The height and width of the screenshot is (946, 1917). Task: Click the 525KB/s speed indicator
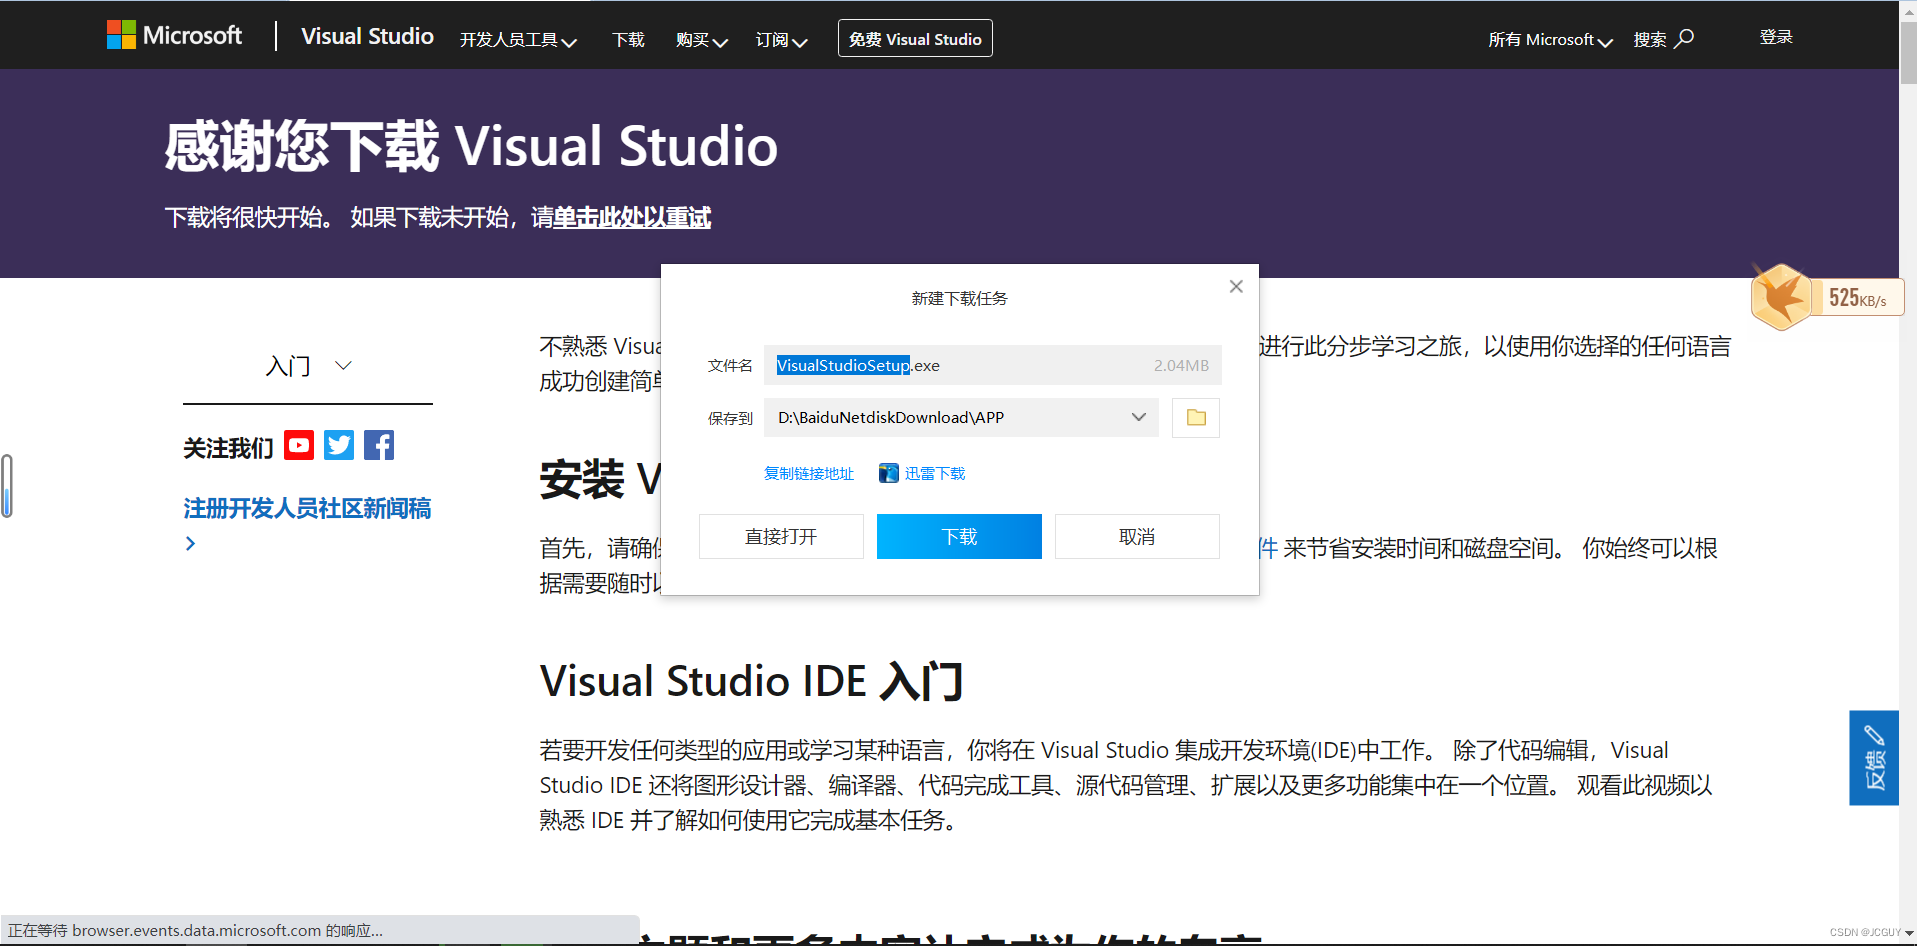[1858, 298]
